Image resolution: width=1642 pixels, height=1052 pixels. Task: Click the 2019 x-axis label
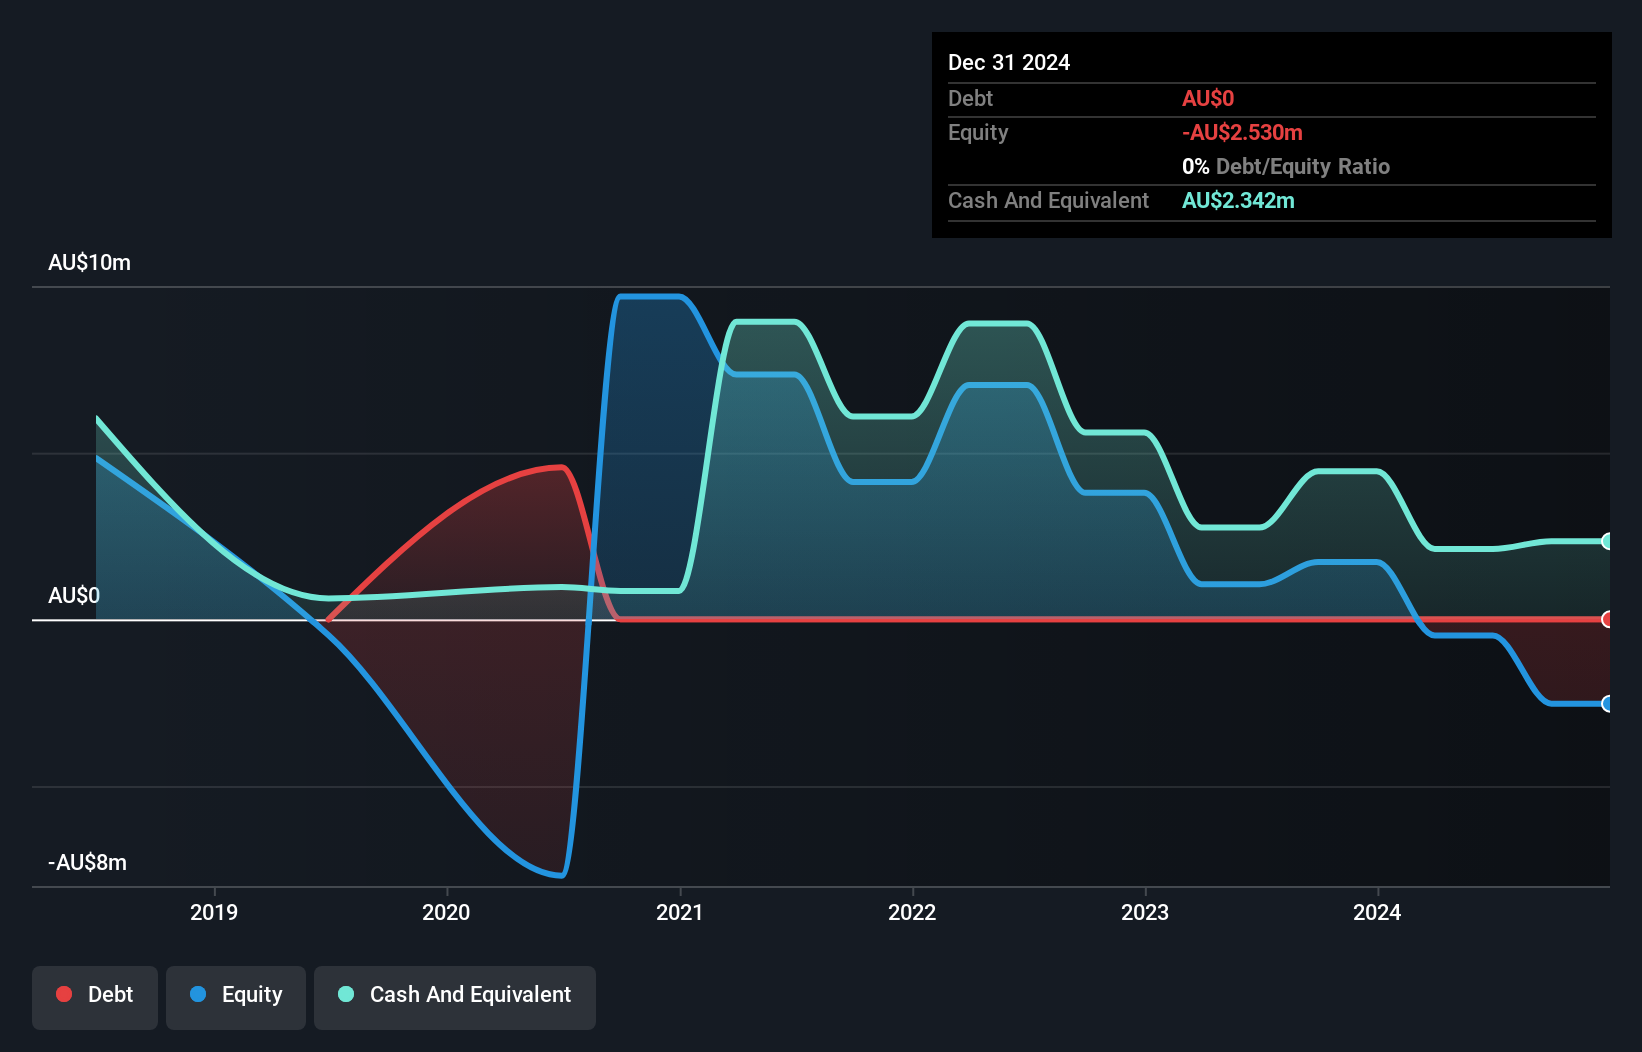[214, 912]
